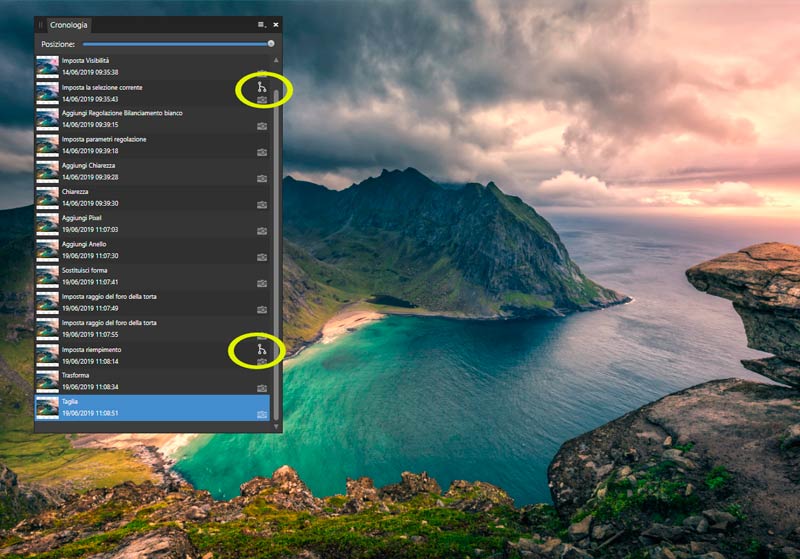
Task: Click branch icon on Imposta la selezione corrente
Action: (x=262, y=87)
